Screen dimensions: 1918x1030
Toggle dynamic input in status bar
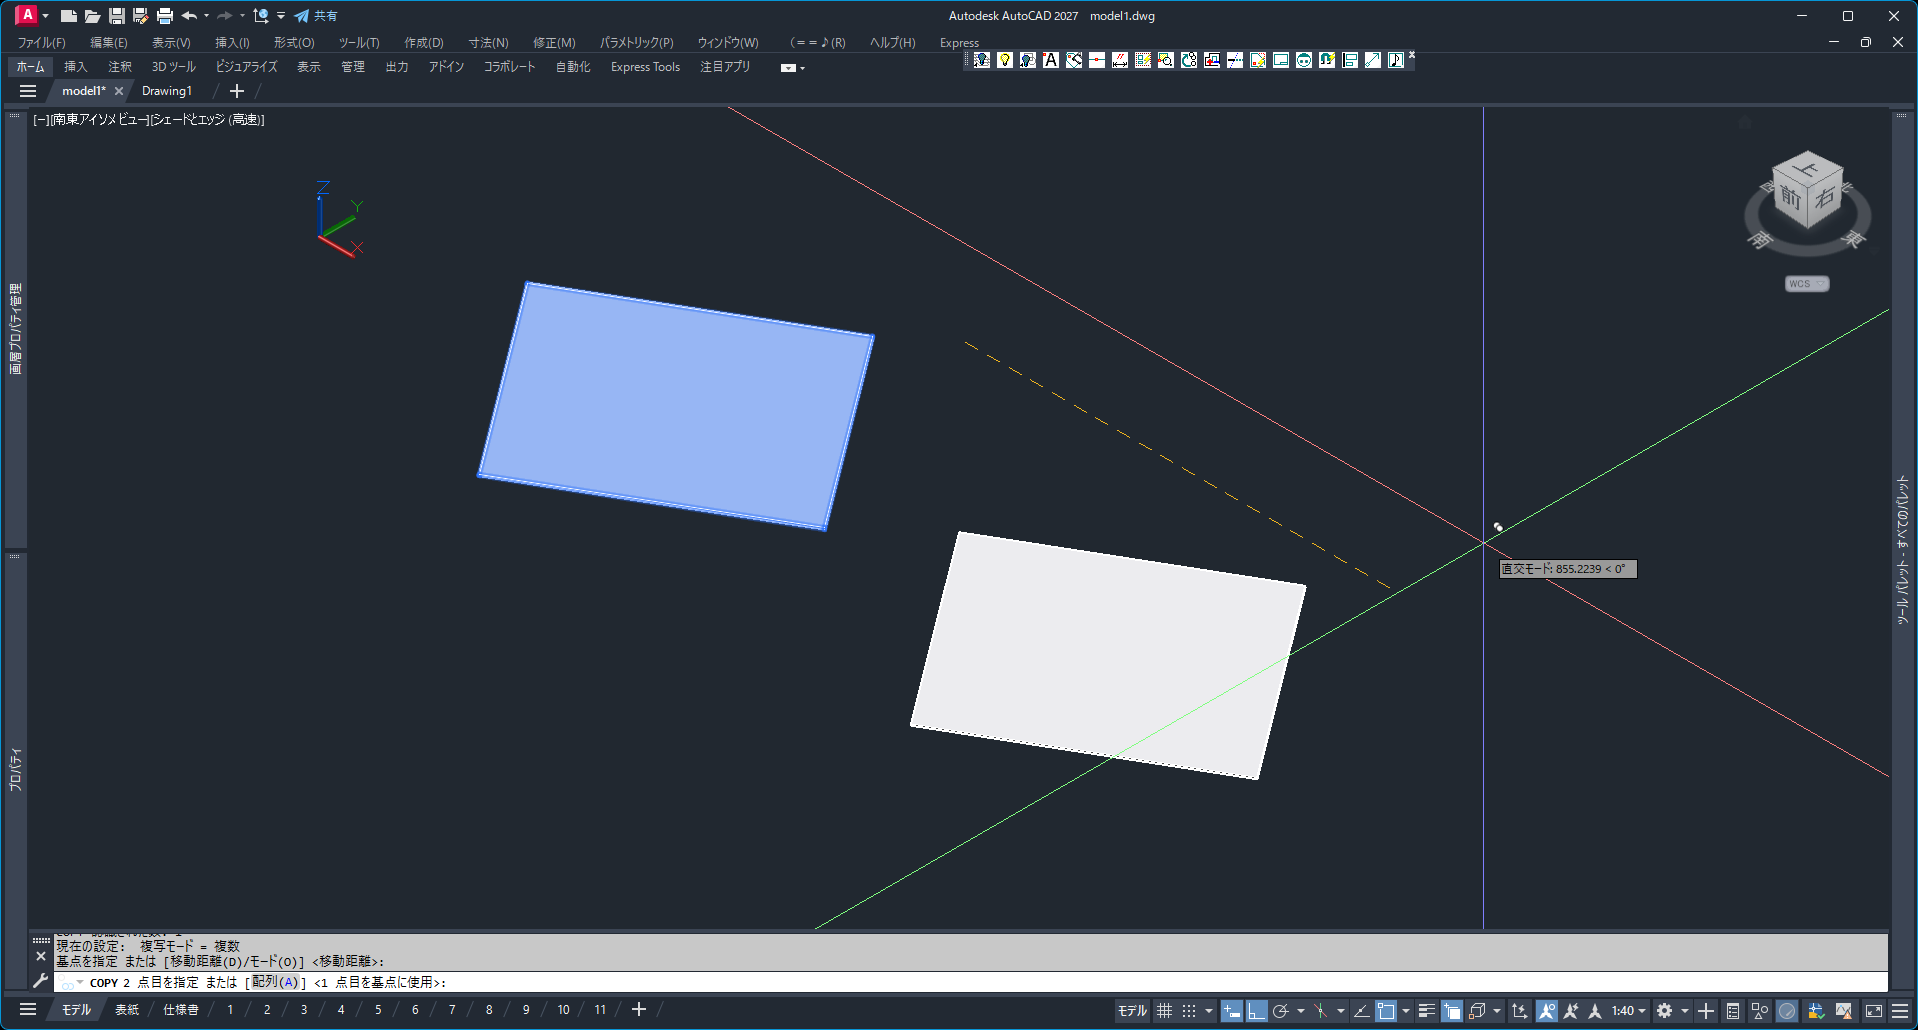coord(1232,1011)
